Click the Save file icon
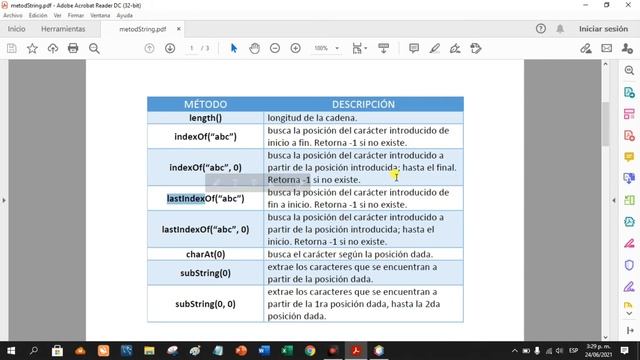This screenshot has height=360, width=640. pyautogui.click(x=12, y=49)
